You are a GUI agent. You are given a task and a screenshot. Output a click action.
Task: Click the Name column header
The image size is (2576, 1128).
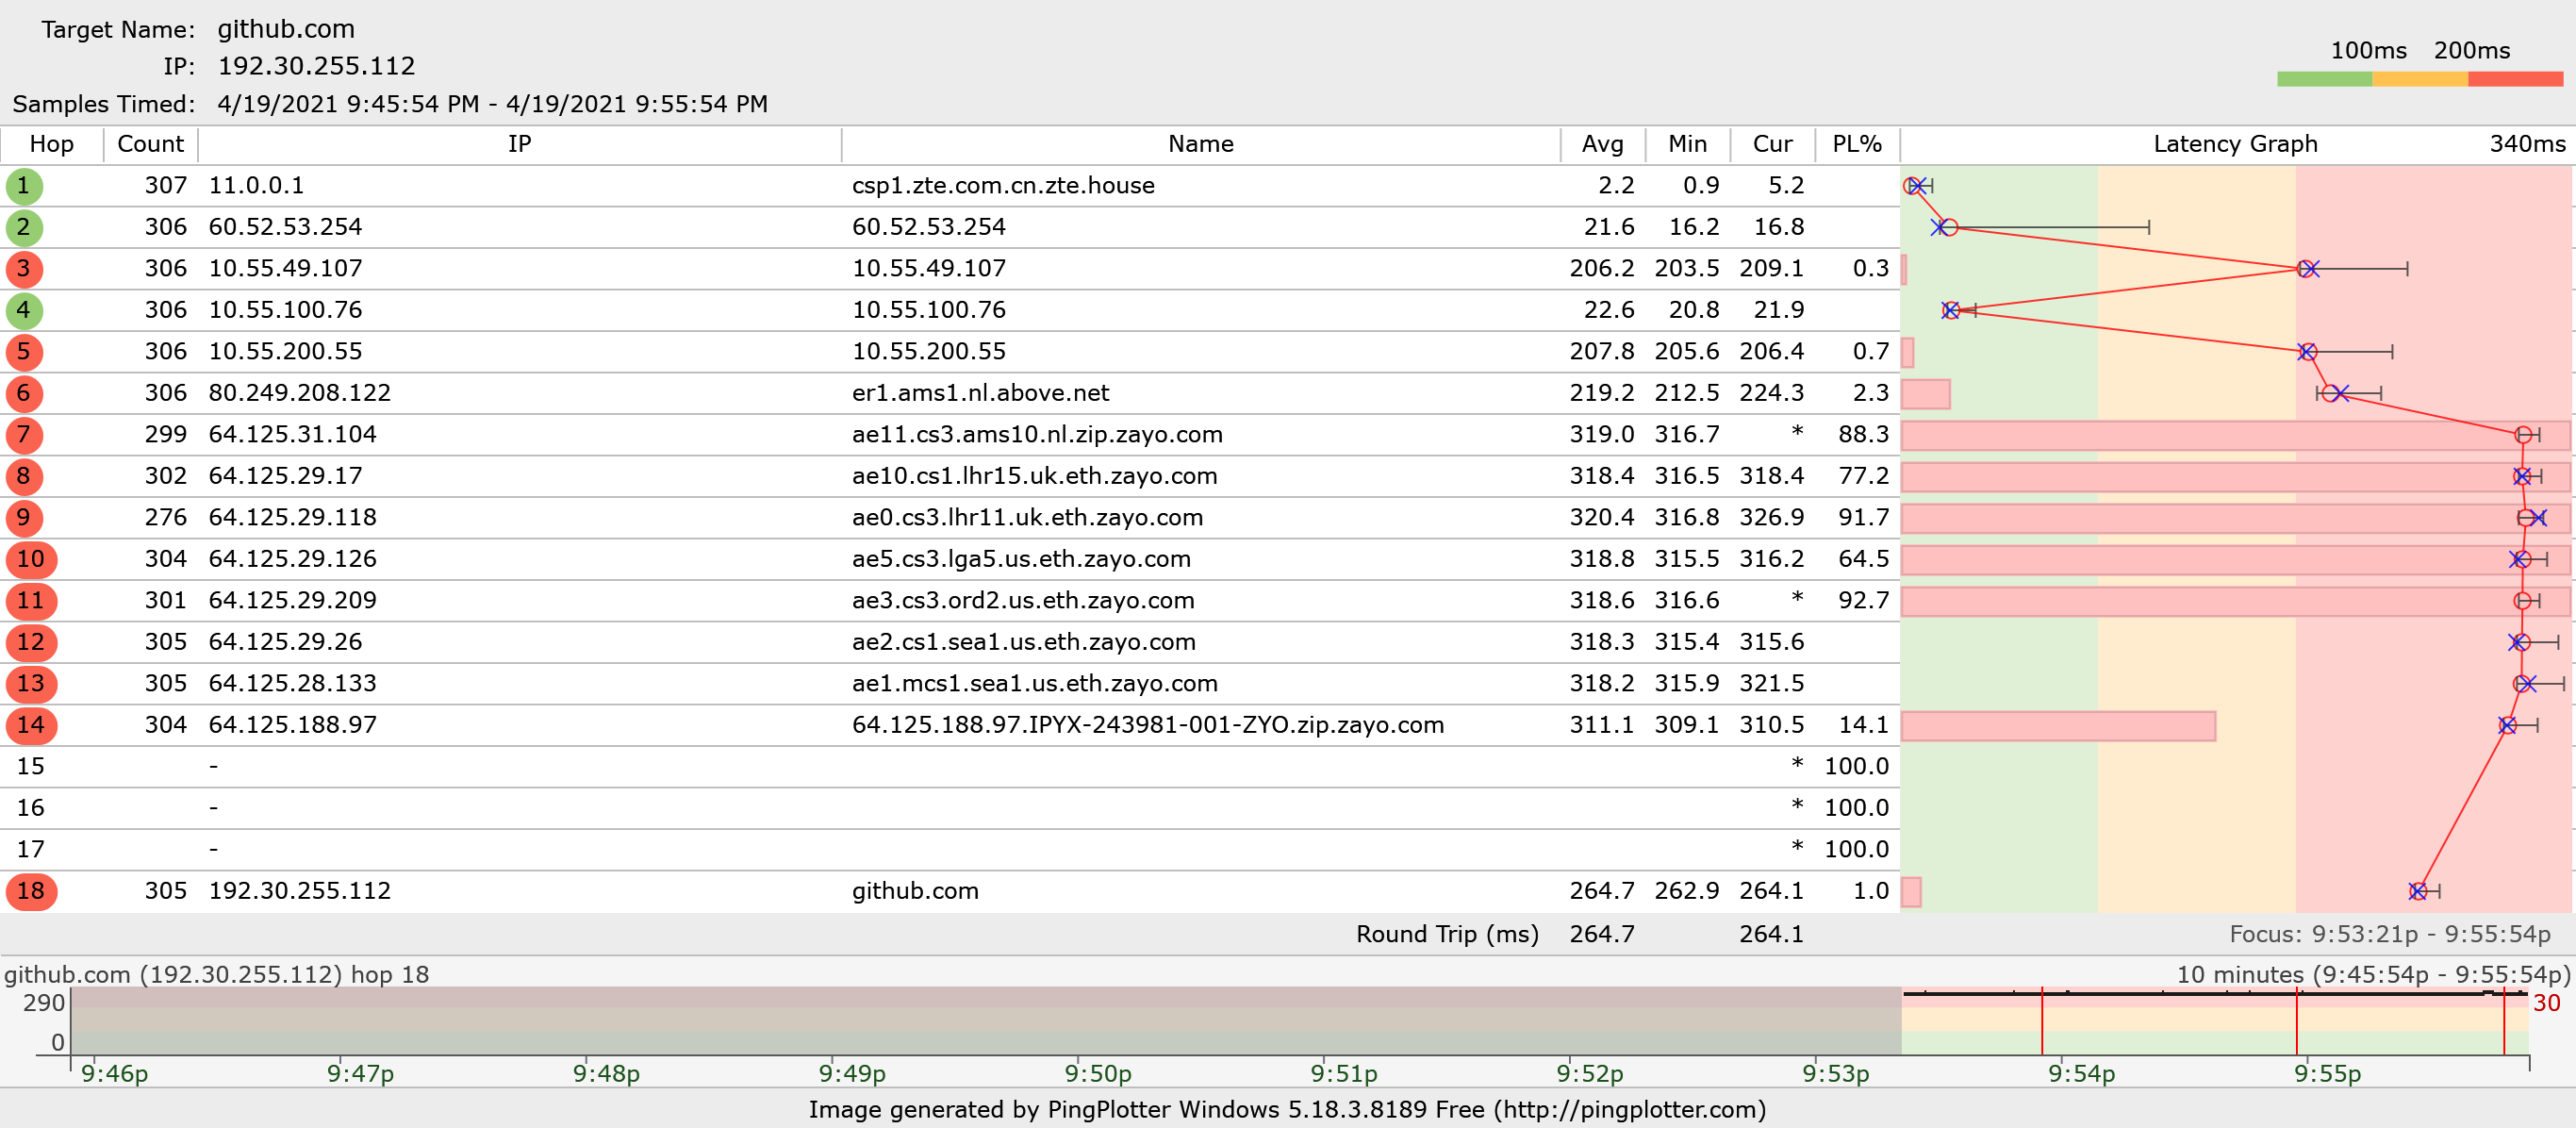[x=1201, y=144]
